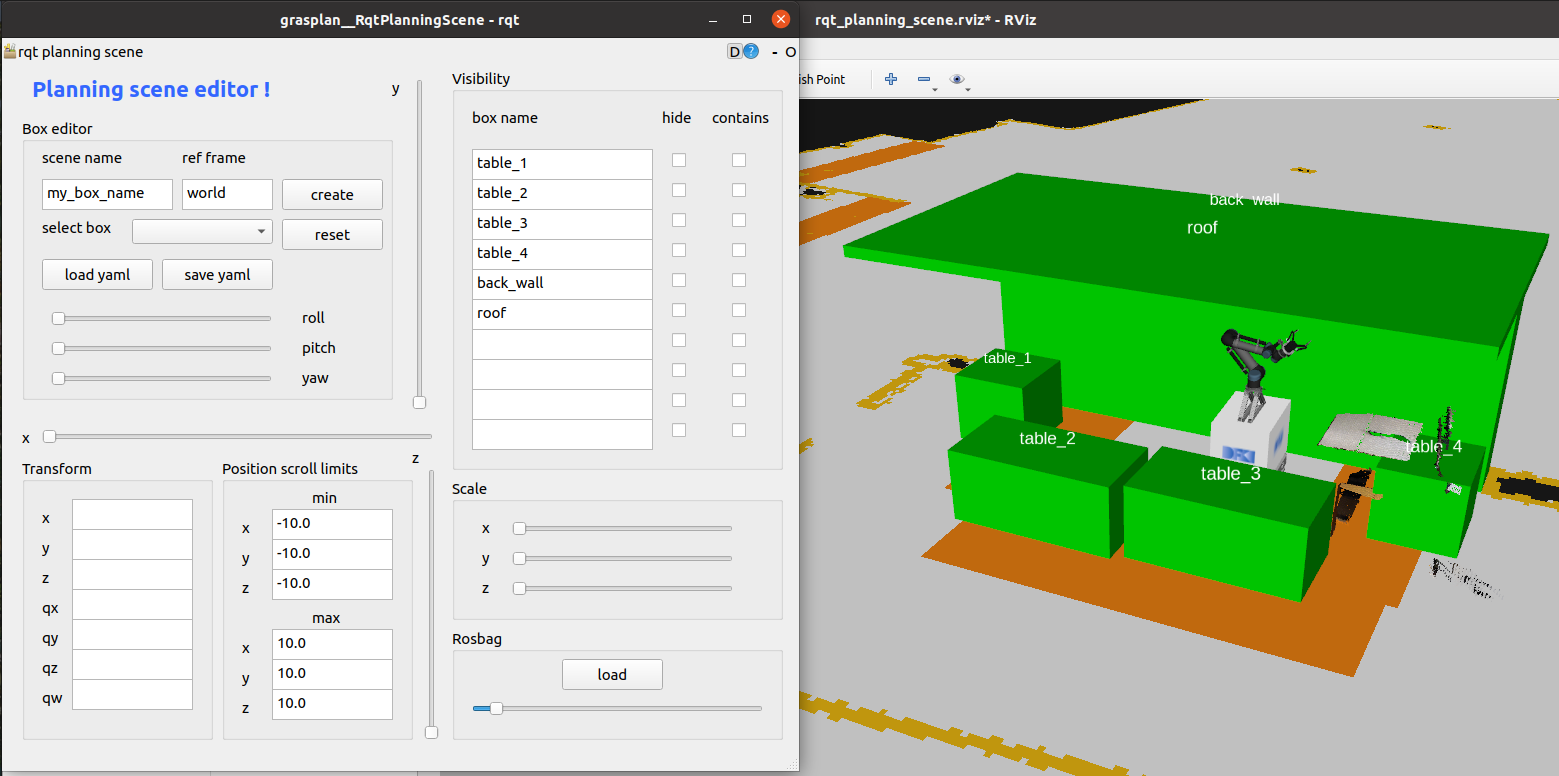Click the load yaml button

click(x=97, y=274)
